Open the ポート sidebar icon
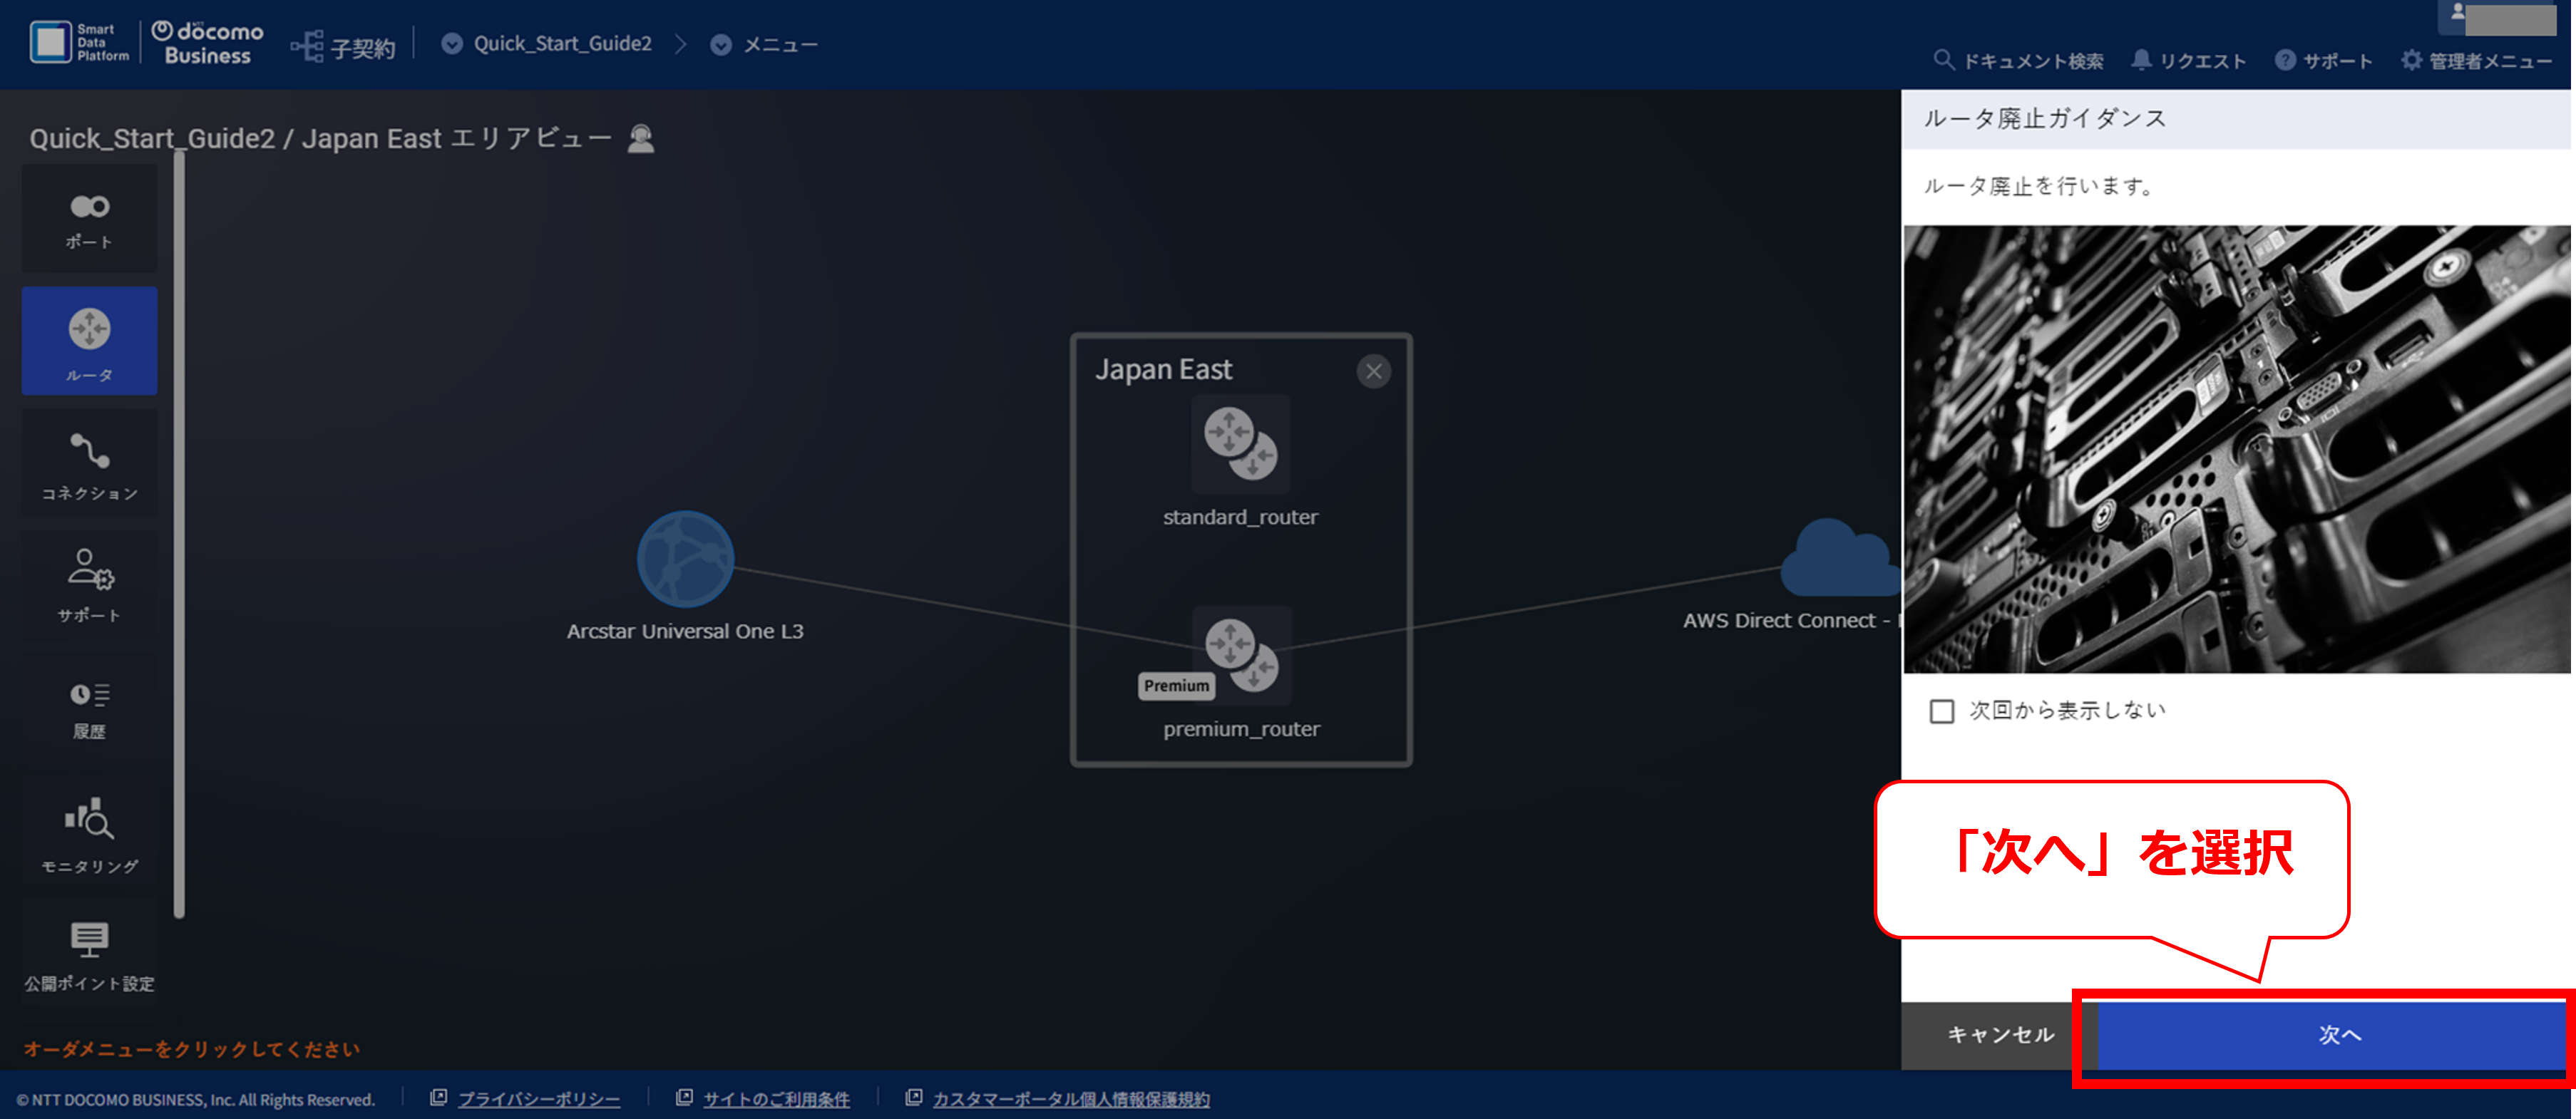This screenshot has width=2576, height=1119. [x=89, y=220]
